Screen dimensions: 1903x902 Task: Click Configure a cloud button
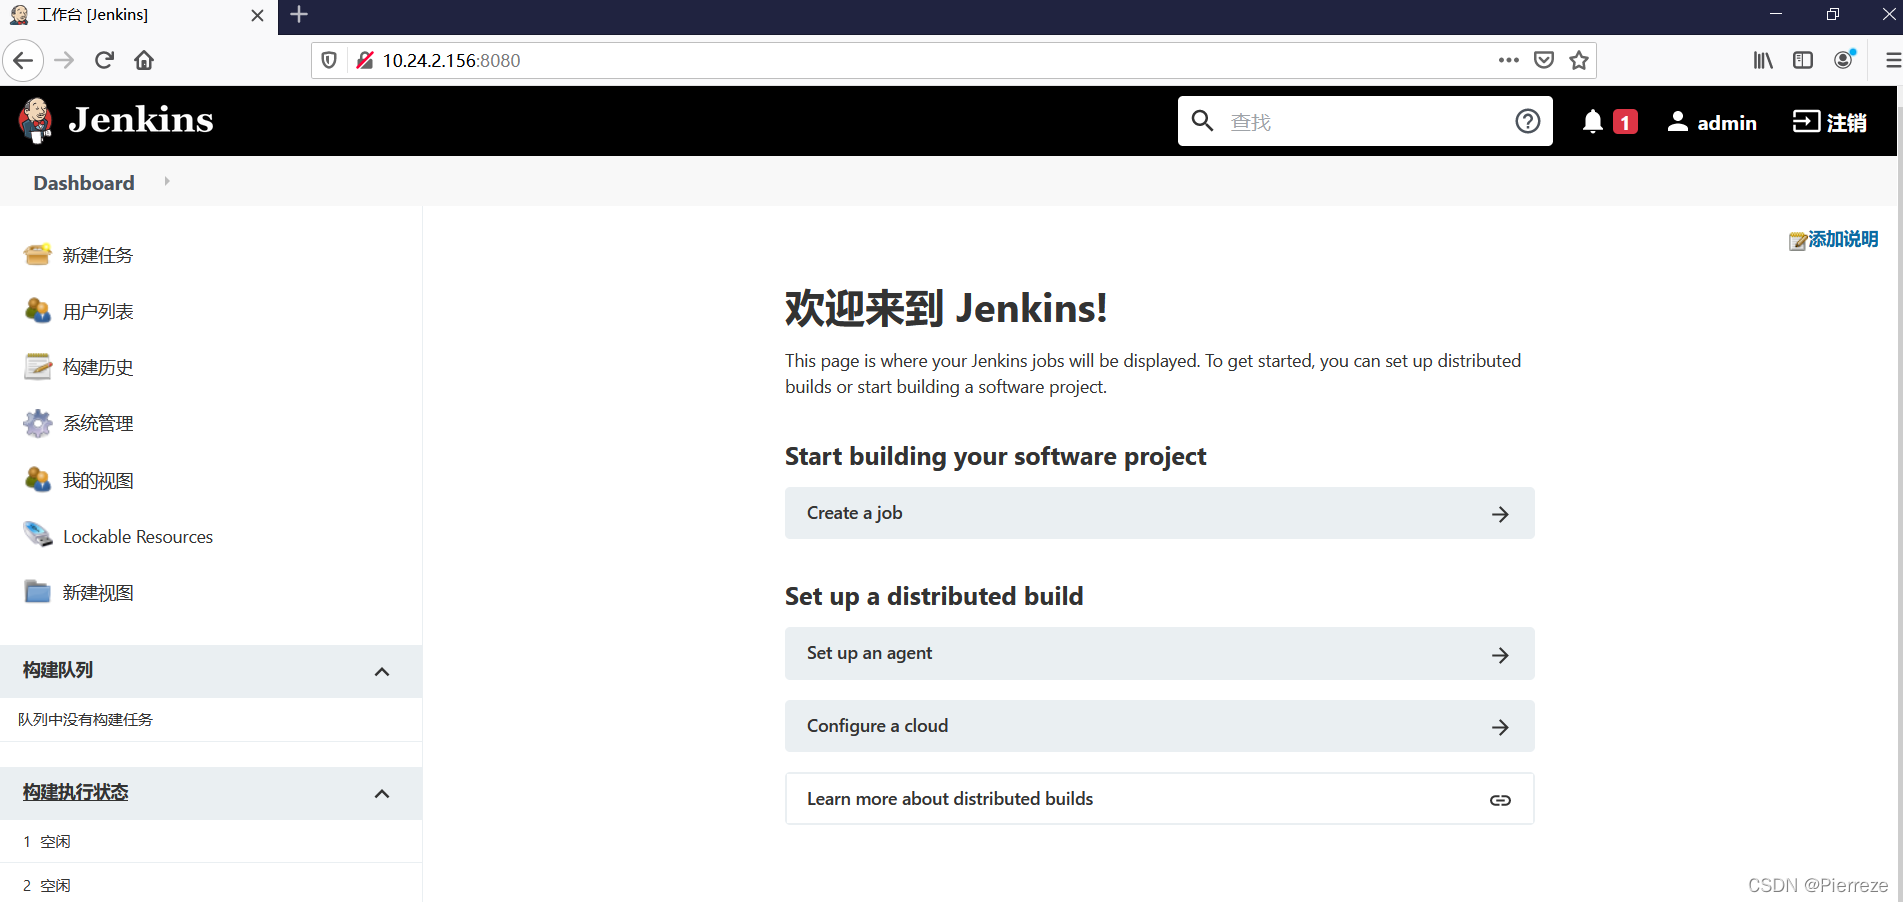pos(1159,726)
